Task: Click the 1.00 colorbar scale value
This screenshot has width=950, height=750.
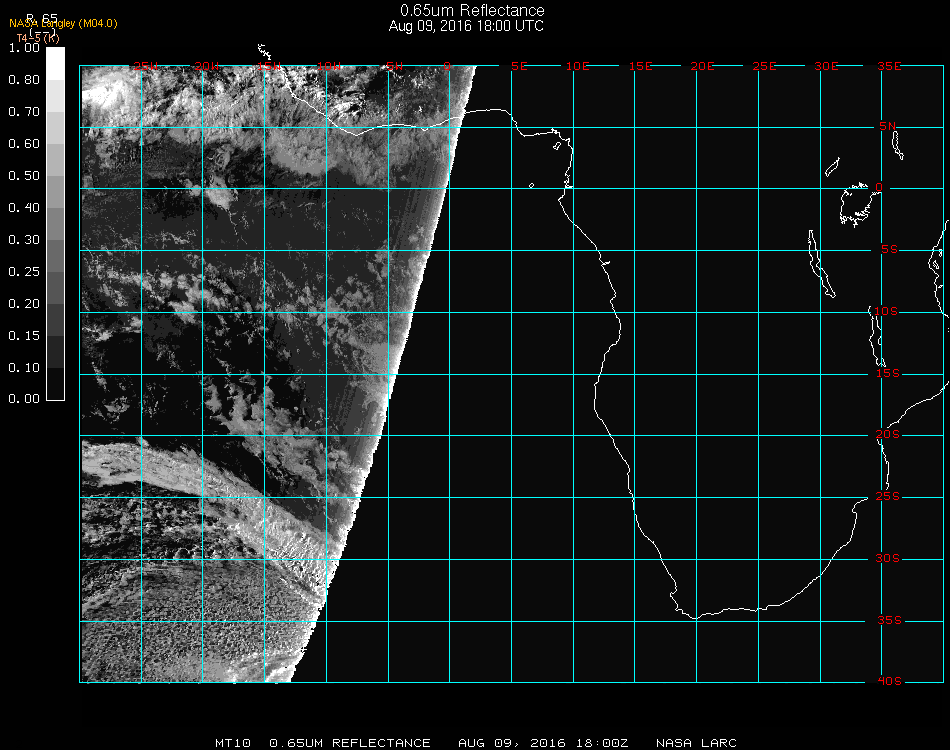Action: 24,48
